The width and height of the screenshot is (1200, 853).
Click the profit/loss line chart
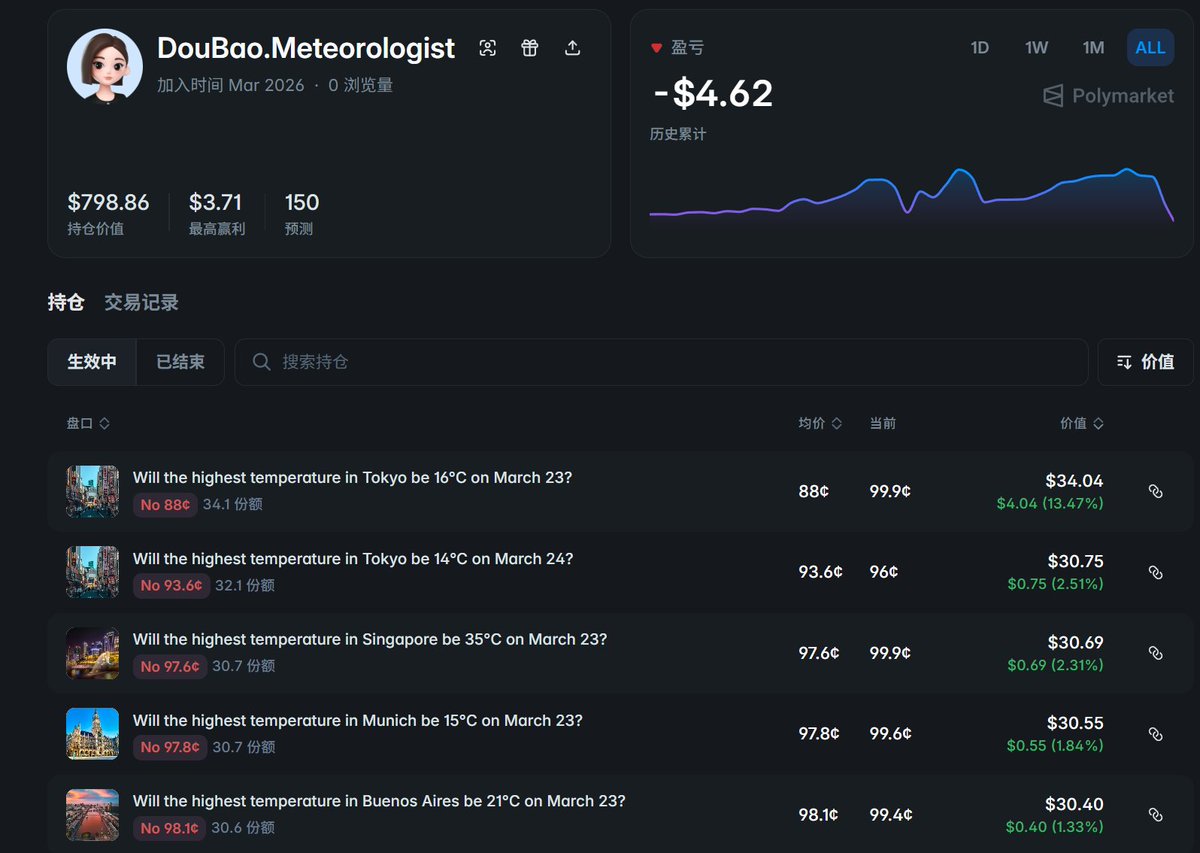click(x=911, y=195)
